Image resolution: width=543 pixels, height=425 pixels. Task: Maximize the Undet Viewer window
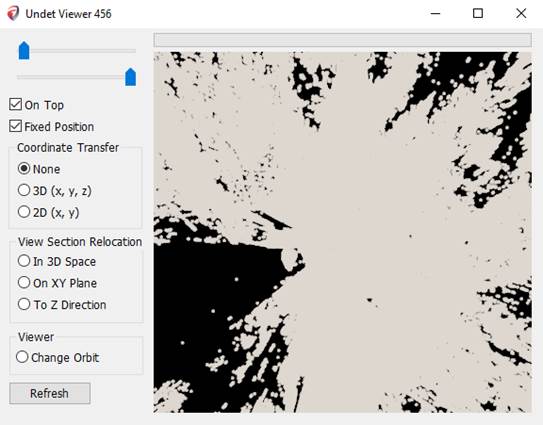coord(478,14)
